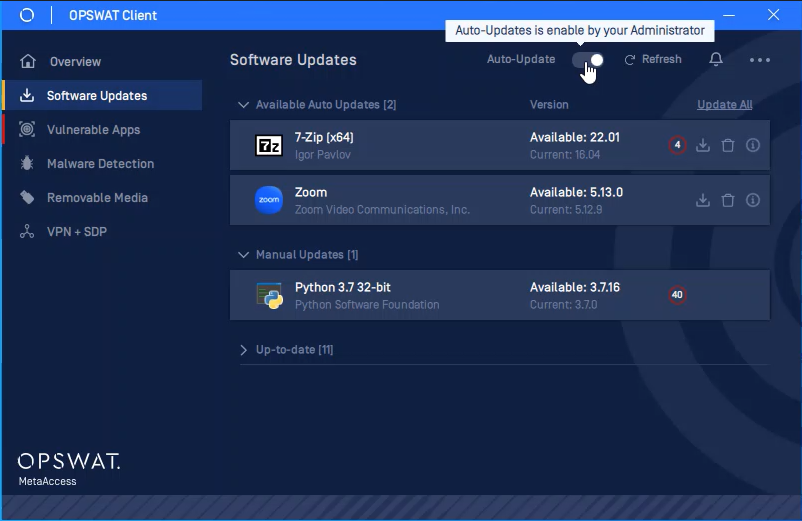
Task: Click the Zoom application logo
Action: point(269,200)
